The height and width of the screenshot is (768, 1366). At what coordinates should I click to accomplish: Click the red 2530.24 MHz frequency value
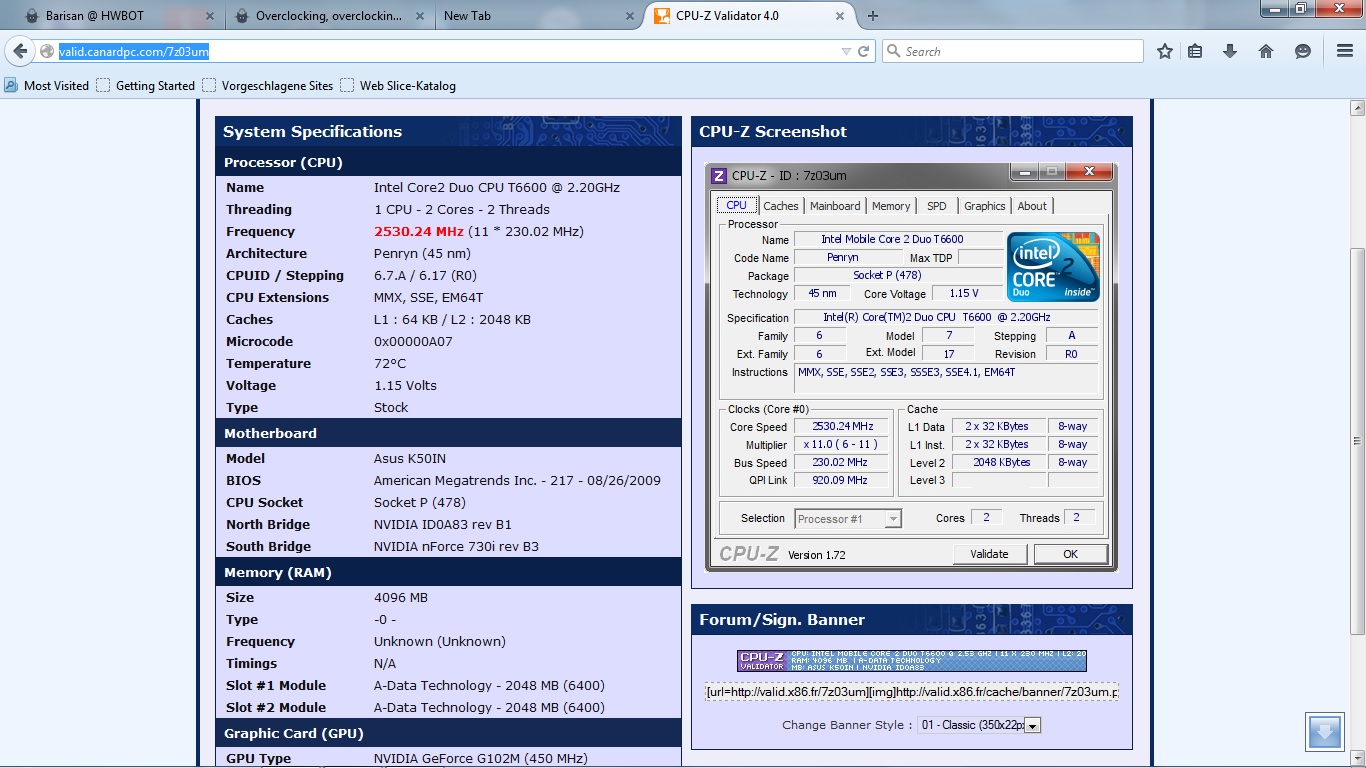pos(418,231)
